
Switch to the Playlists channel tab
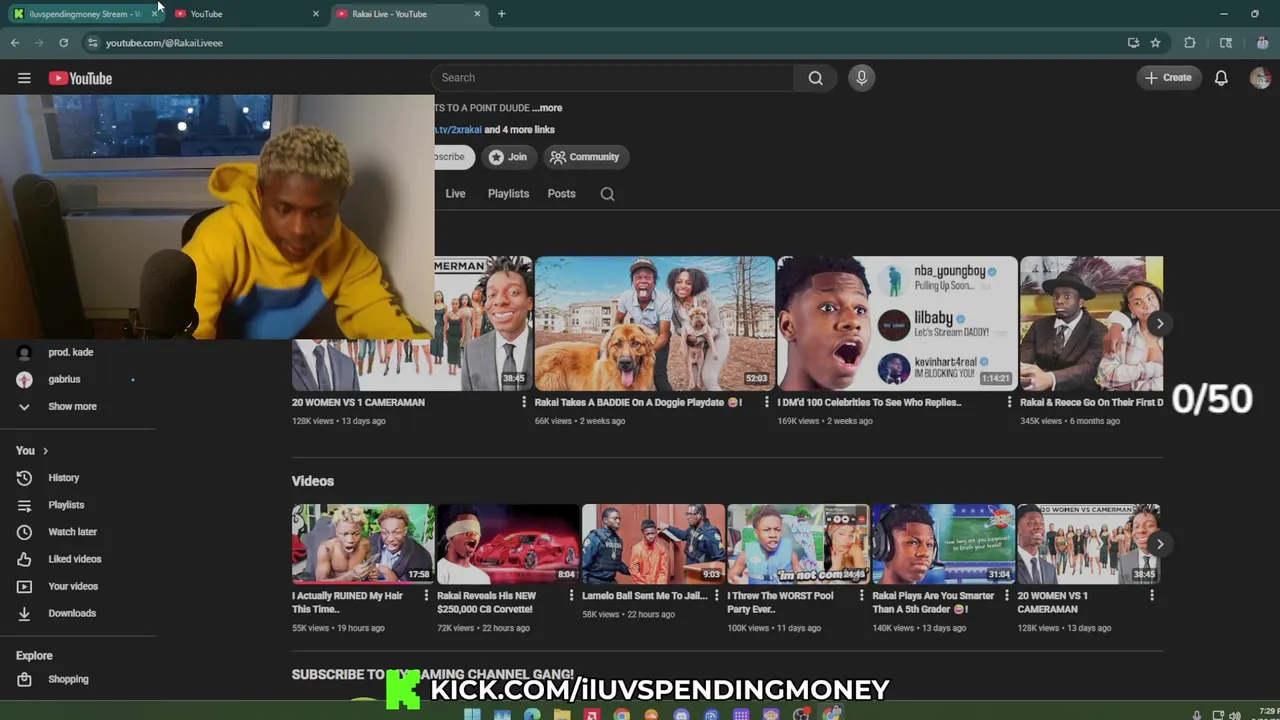[x=508, y=194]
